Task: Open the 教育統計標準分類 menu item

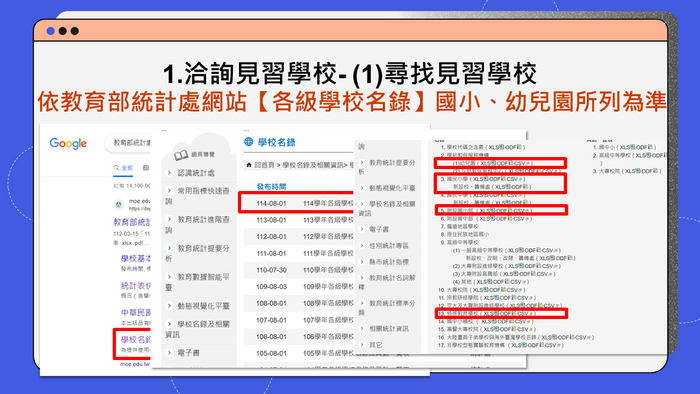Action: point(387,307)
